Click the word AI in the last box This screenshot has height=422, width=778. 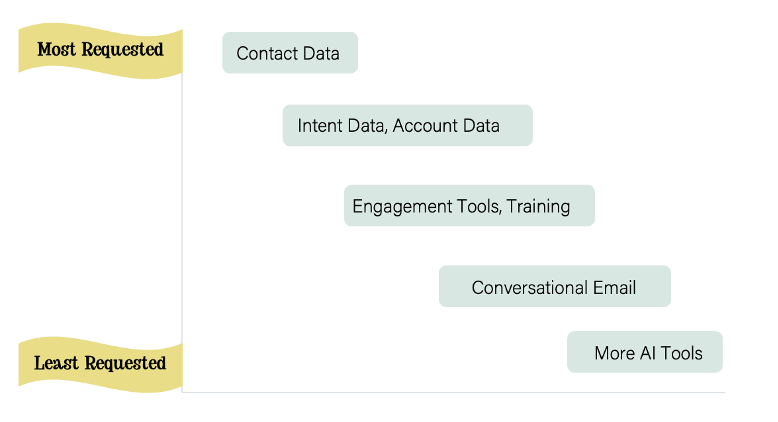pos(648,354)
